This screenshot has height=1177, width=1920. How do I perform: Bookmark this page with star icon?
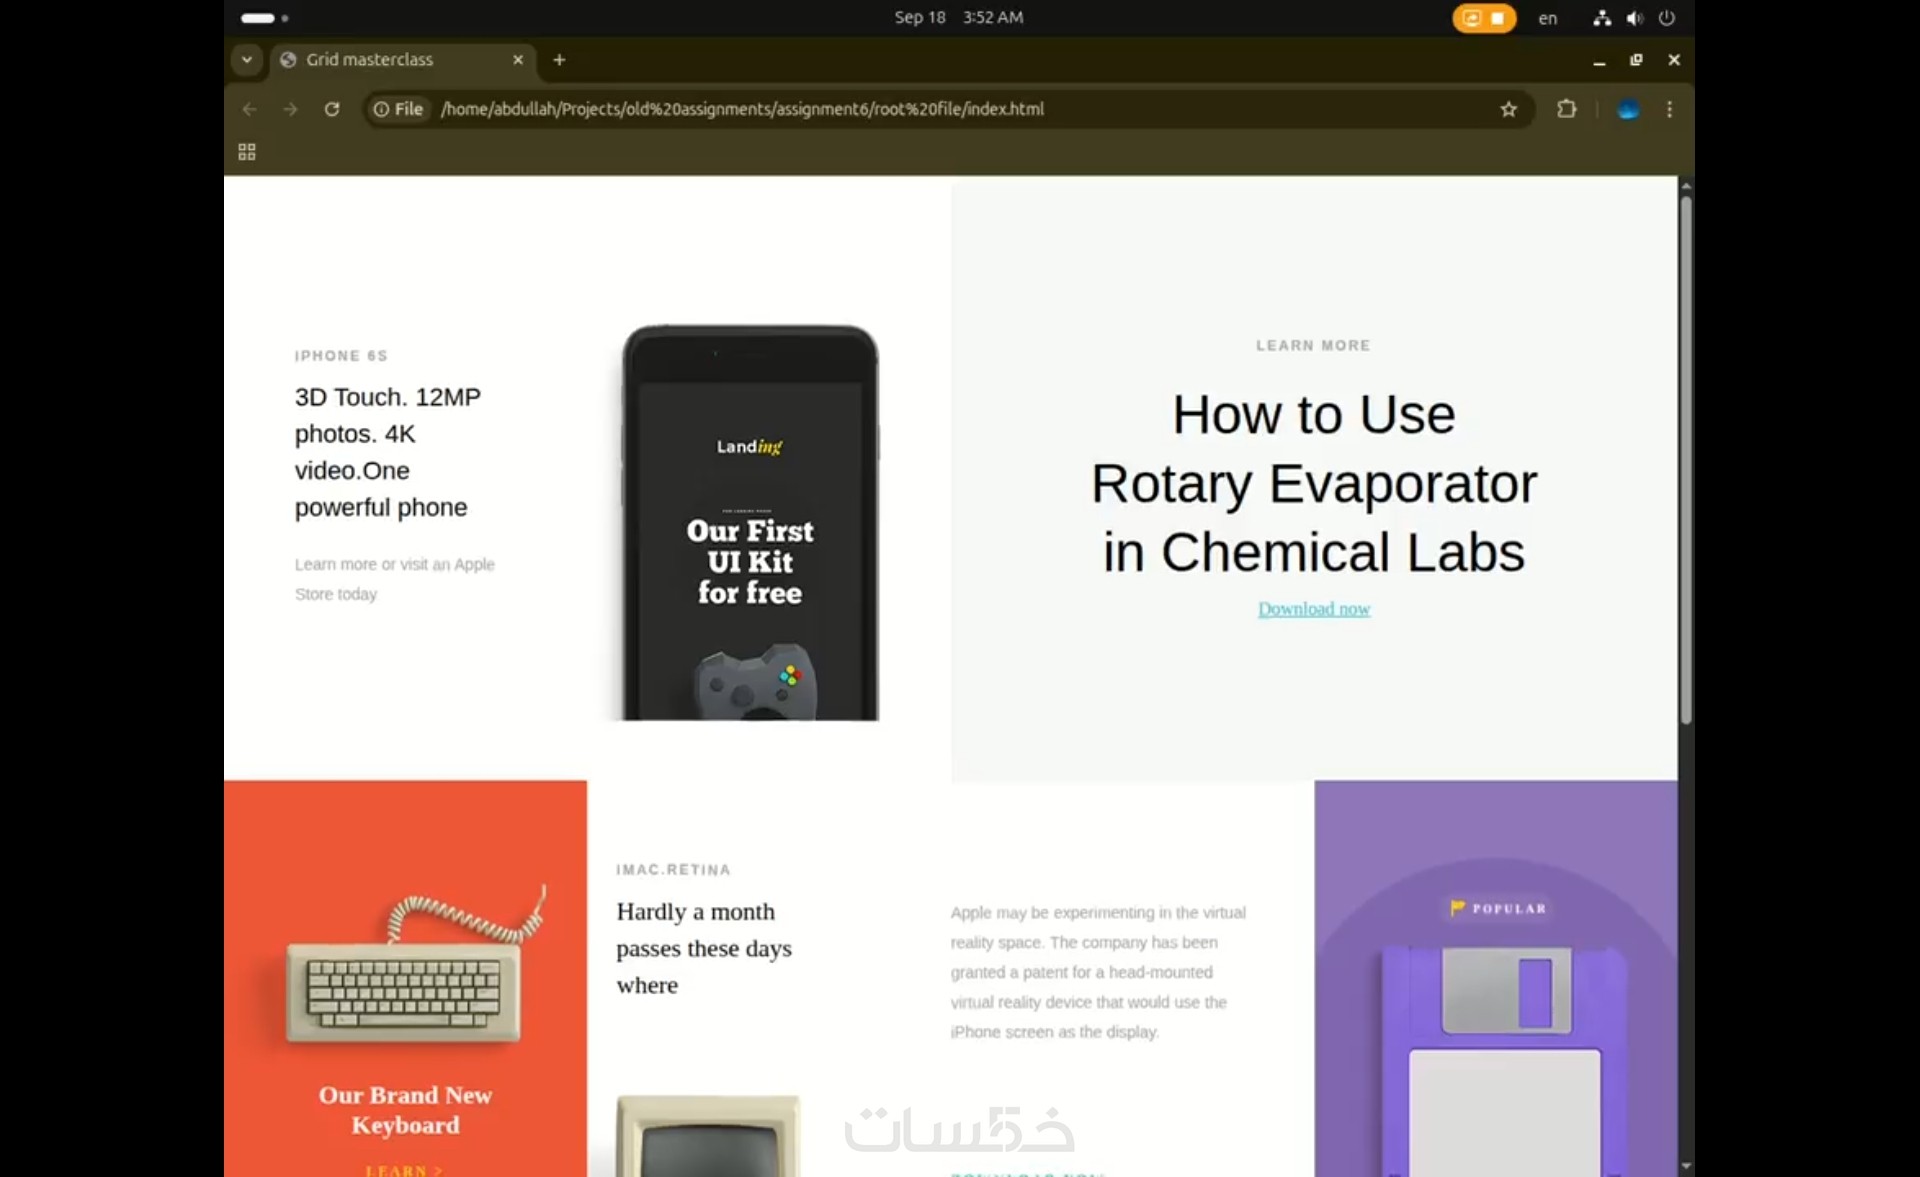[x=1508, y=109]
